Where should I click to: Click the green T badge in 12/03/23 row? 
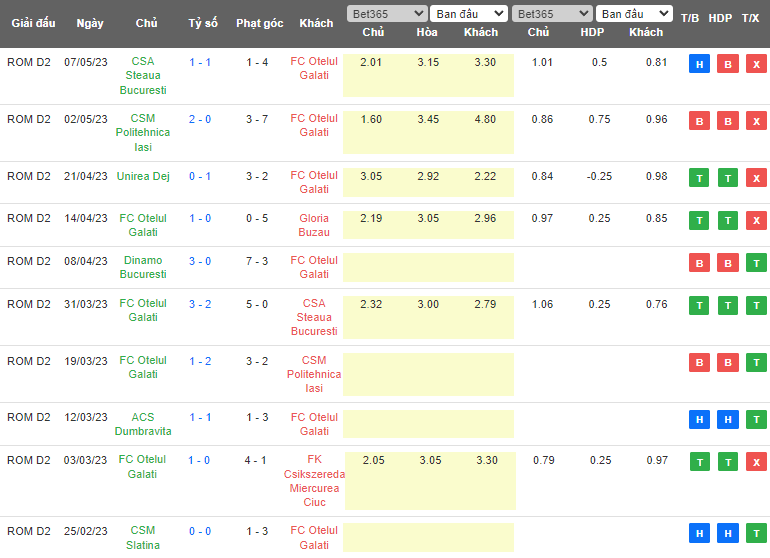755,419
